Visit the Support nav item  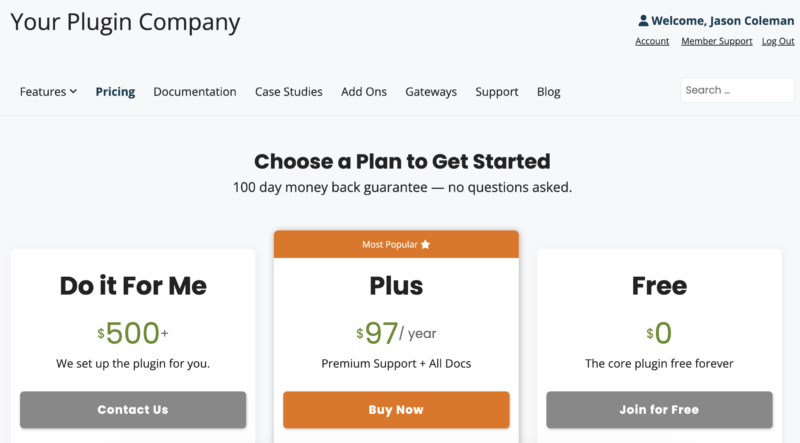click(x=497, y=91)
